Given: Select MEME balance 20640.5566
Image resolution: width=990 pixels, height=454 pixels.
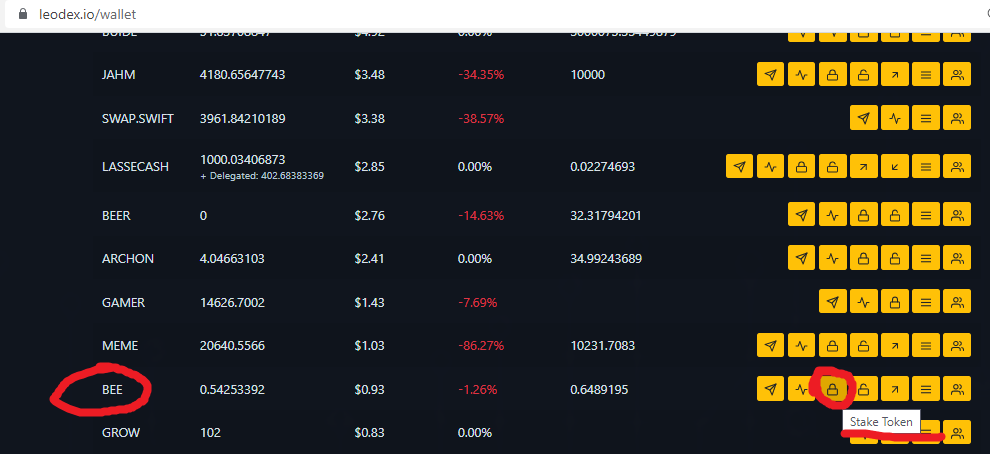Looking at the screenshot, I should click(x=232, y=345).
